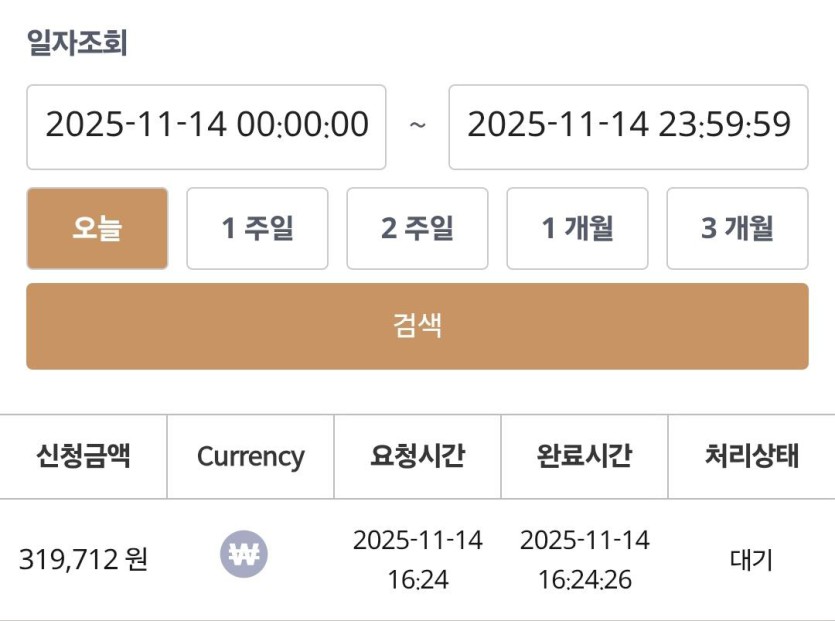Screen dimensions: 835x621
Task: Select the 2 주일 period button
Action: pyautogui.click(x=417, y=228)
